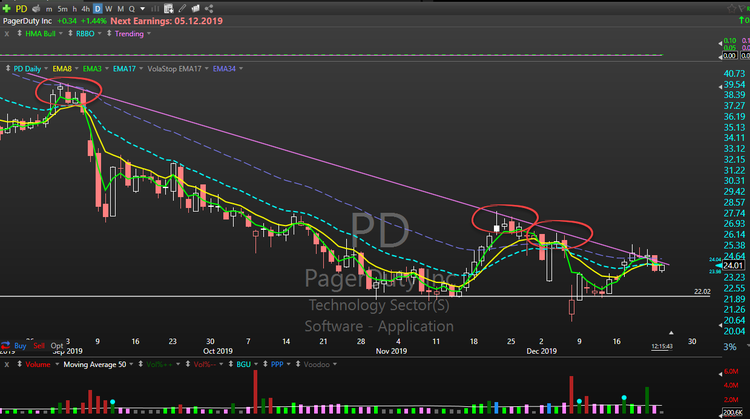Click the print chart icon
Image resolution: width=750 pixels, height=419 pixels.
[36, 9]
